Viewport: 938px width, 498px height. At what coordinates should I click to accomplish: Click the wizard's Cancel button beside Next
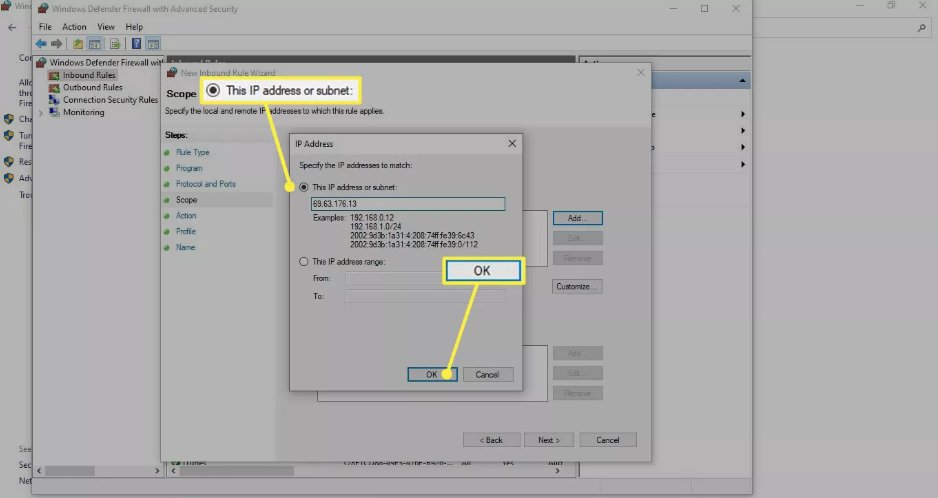coord(608,440)
